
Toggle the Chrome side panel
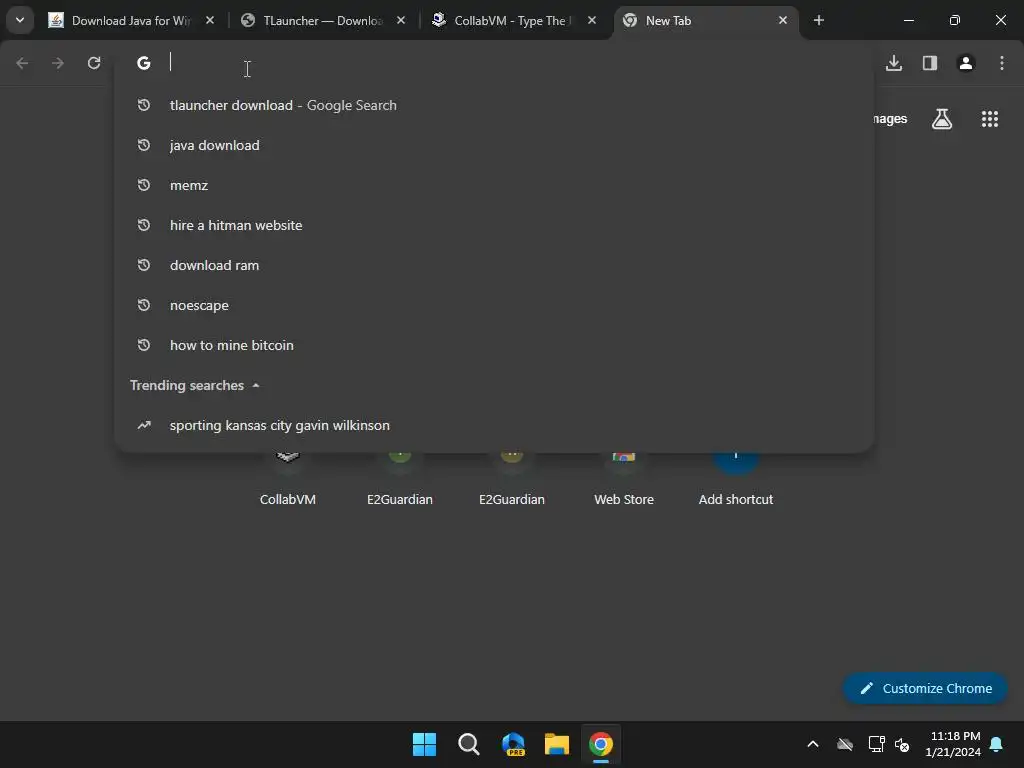tap(930, 63)
